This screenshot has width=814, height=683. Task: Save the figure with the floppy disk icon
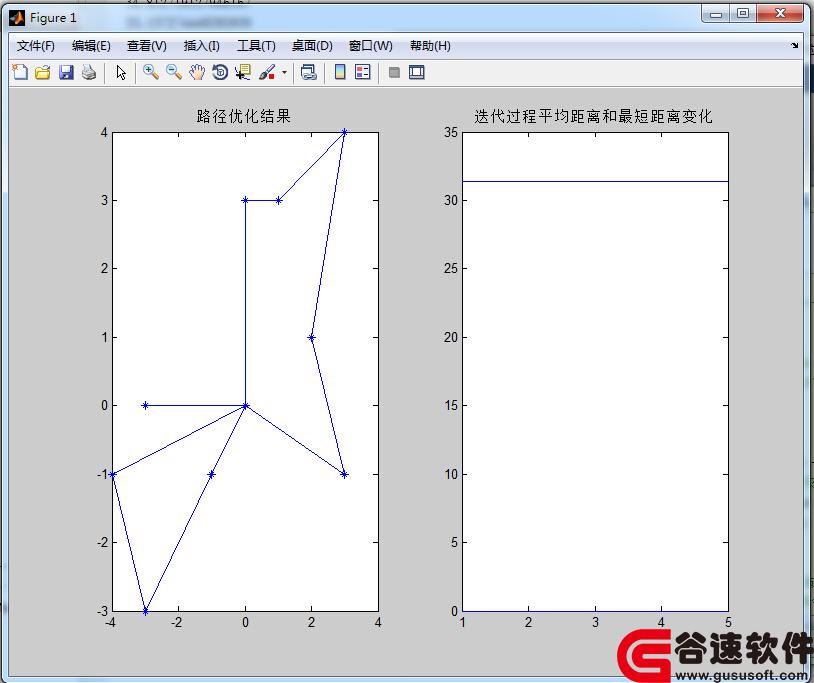click(66, 72)
